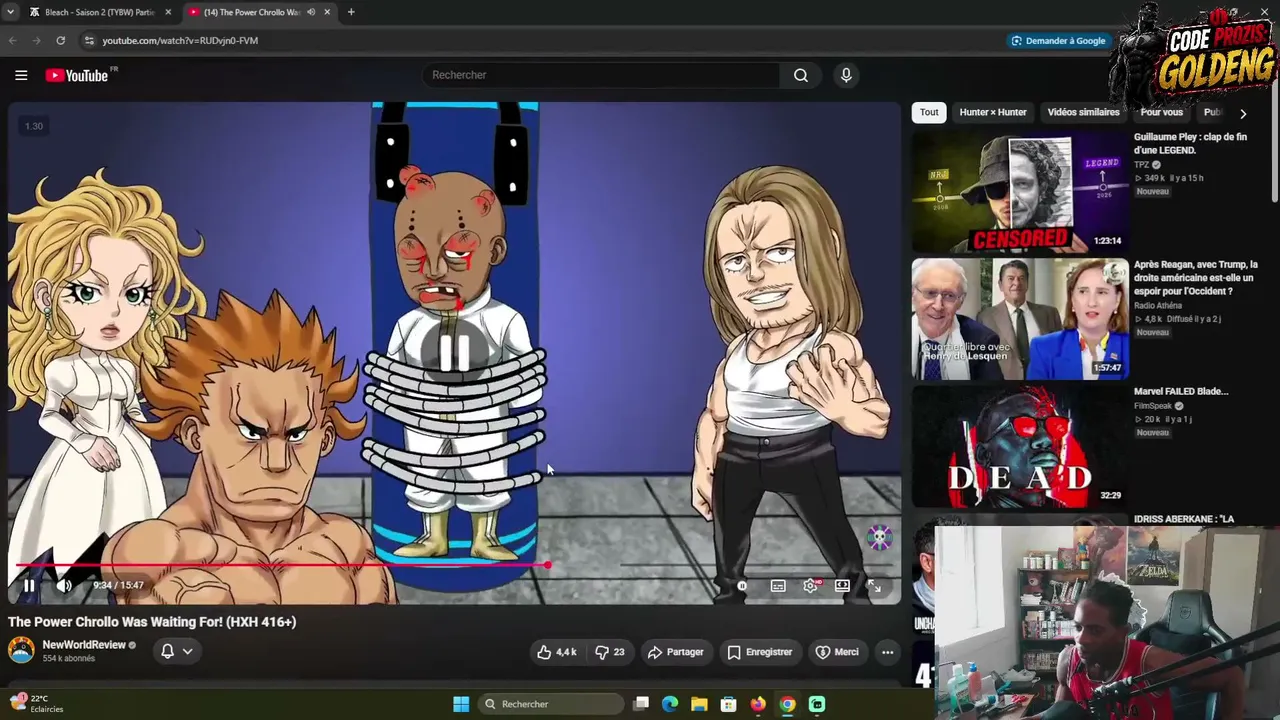Click the 554 k abonnés subscriber count
The image size is (1280, 720).
click(x=68, y=659)
